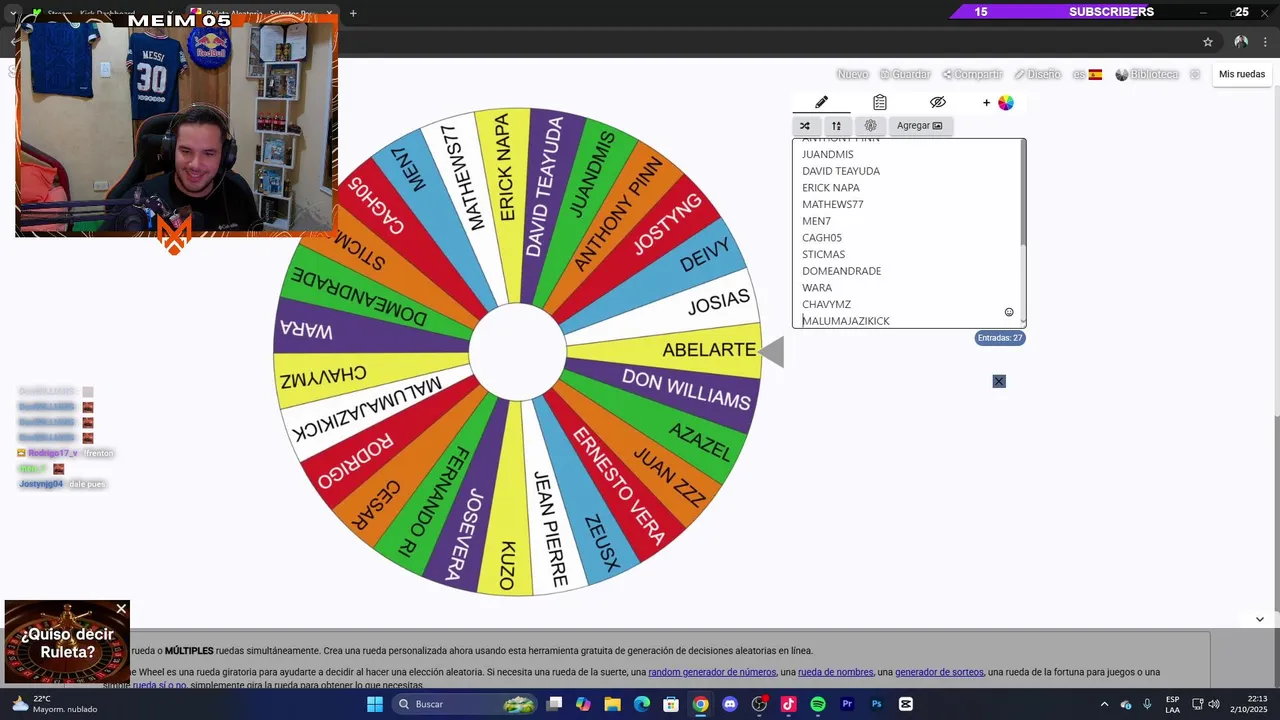Close the panel with the X below entries
The width and height of the screenshot is (1280, 720).
(999, 381)
